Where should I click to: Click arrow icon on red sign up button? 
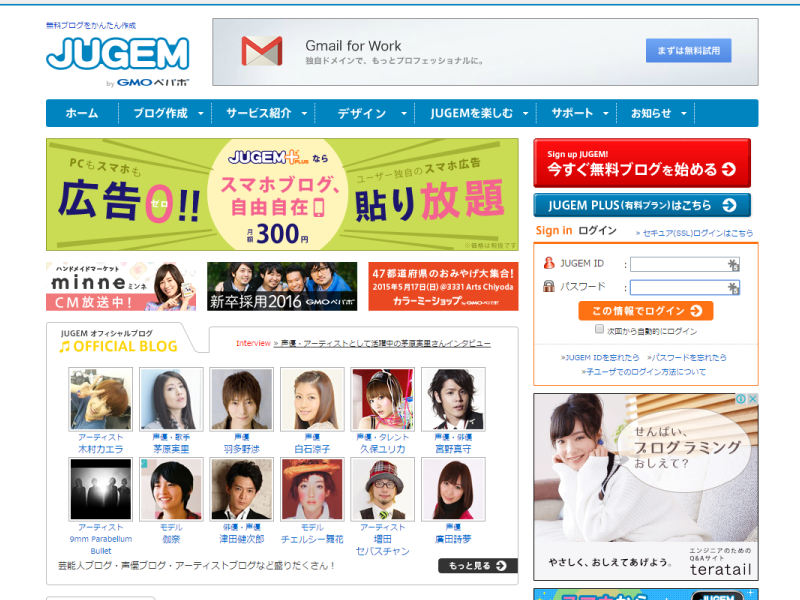(729, 169)
